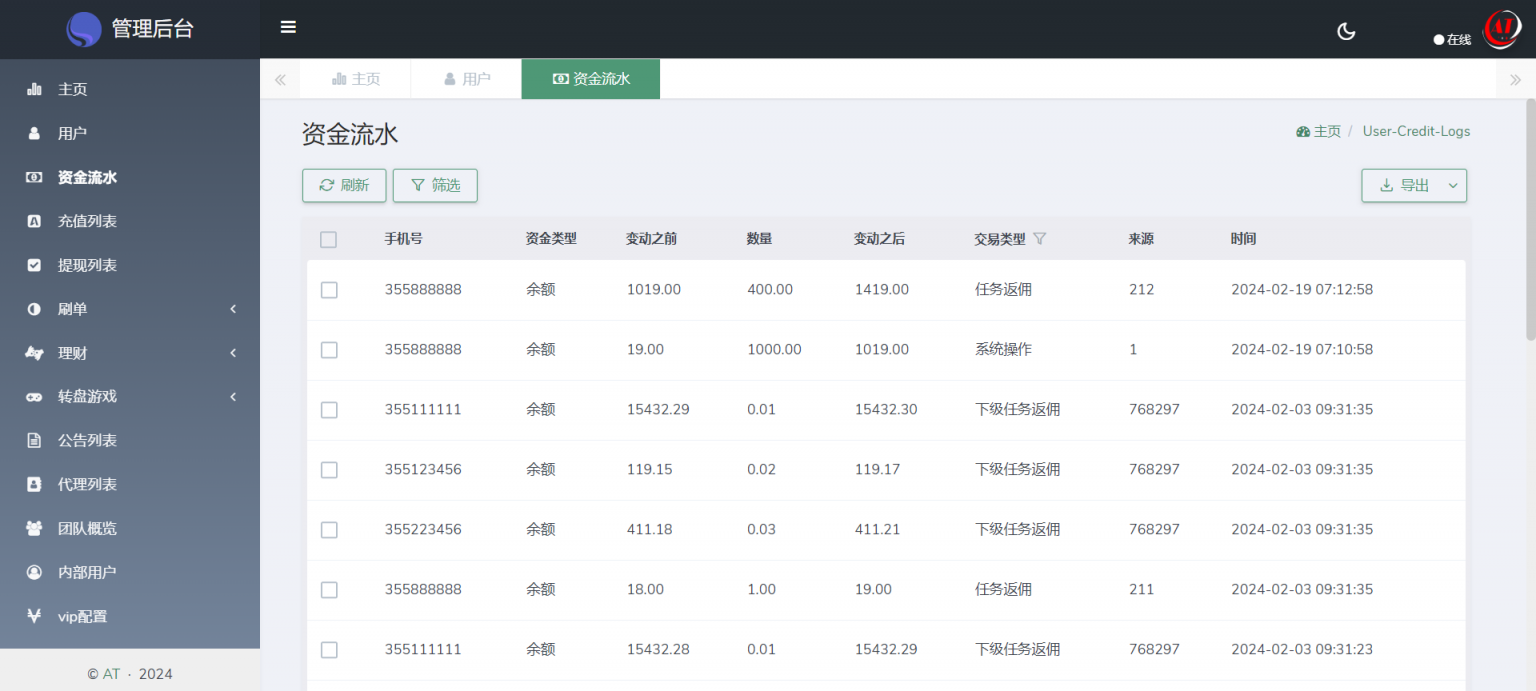This screenshot has width=1536, height=691.
Task: Open the 交易类型 column filter funnel
Action: coord(1040,238)
